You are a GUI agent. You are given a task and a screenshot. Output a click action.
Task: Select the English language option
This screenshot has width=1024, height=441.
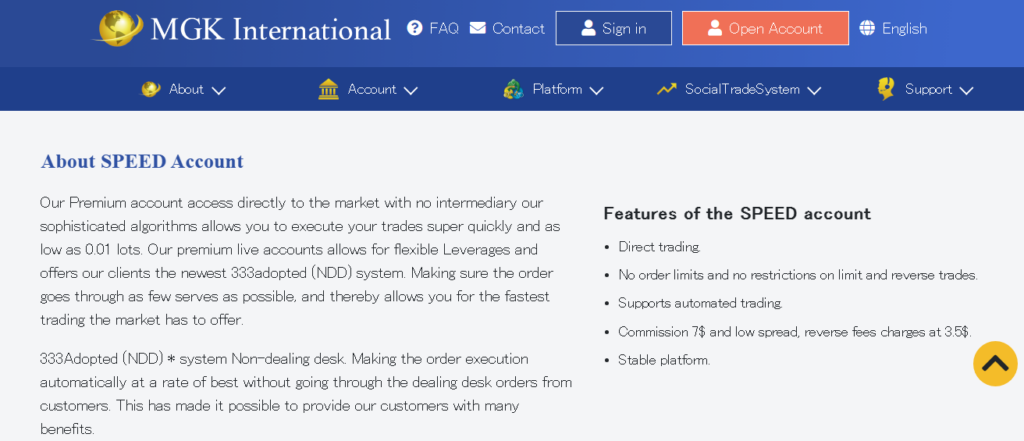893,28
